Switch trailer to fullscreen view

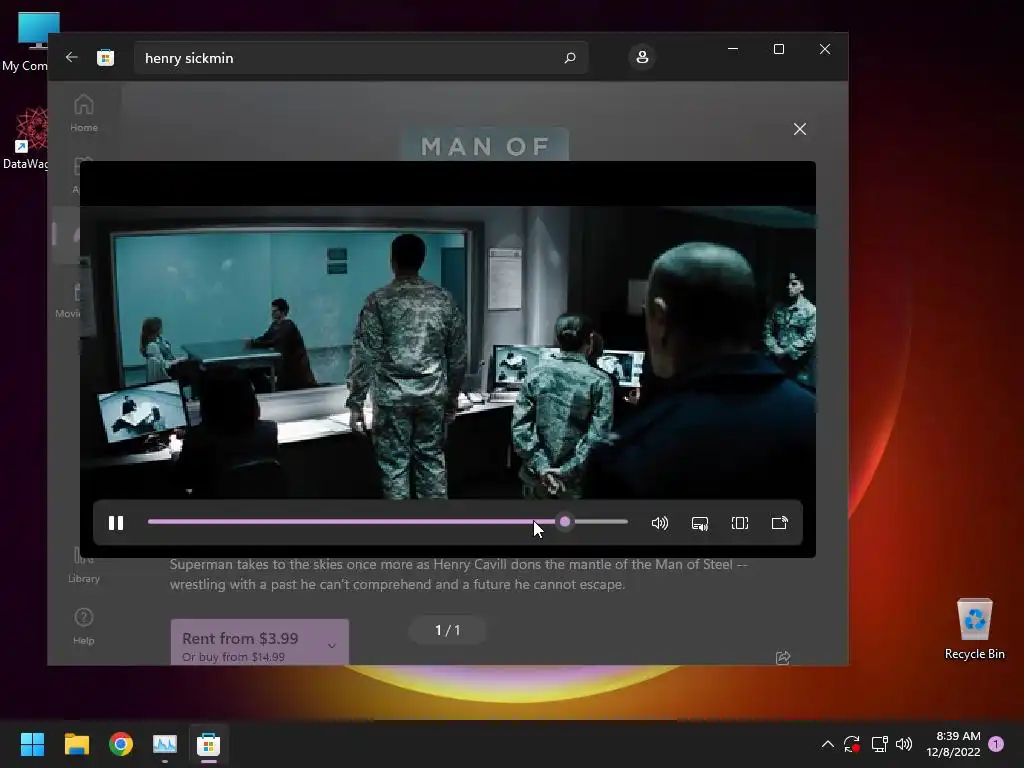point(740,523)
